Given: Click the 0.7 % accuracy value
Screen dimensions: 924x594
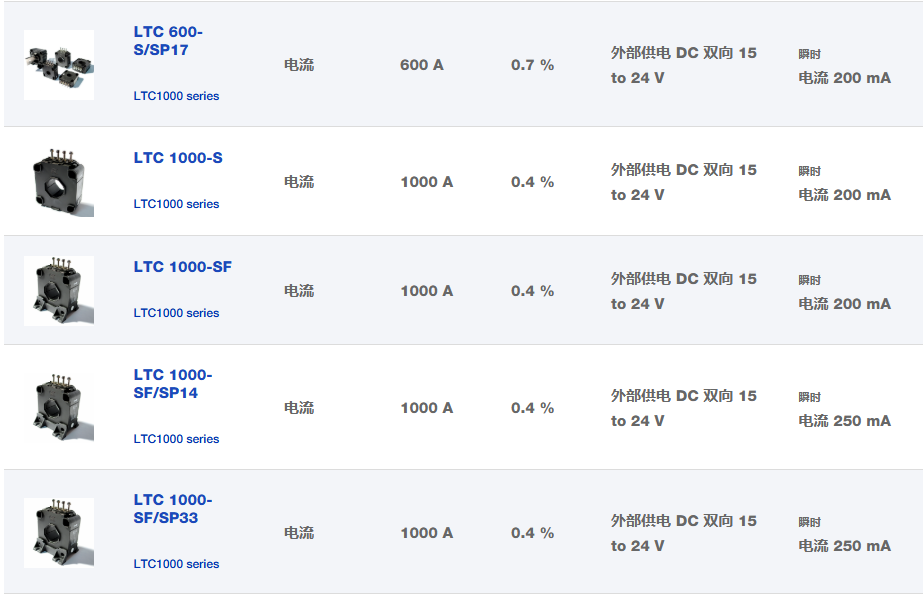Looking at the screenshot, I should [532, 65].
